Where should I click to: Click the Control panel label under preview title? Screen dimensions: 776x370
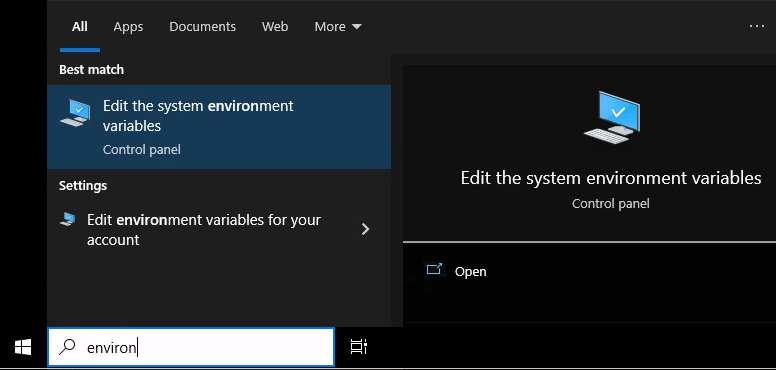(x=611, y=203)
